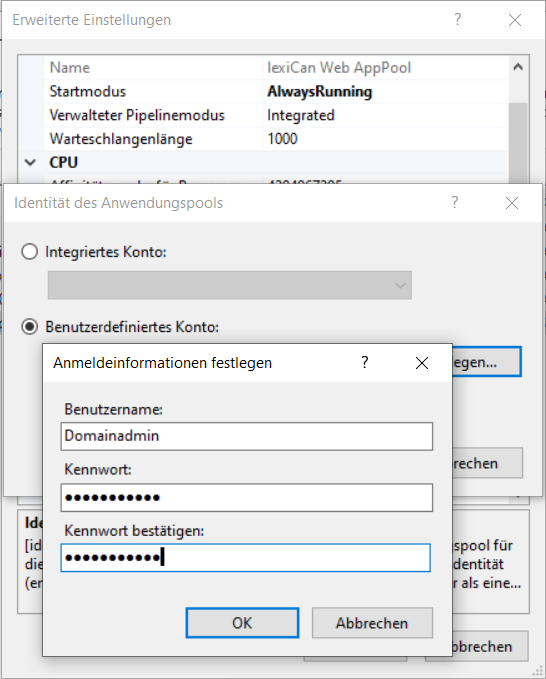546x679 pixels.
Task: Click the Benutzername input field
Action: [x=247, y=436]
